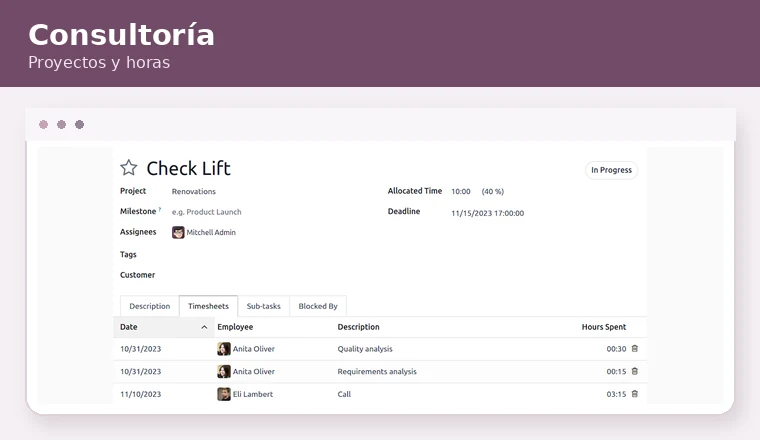Click Anita Oliver avatar on Requirements analysis row

click(223, 372)
